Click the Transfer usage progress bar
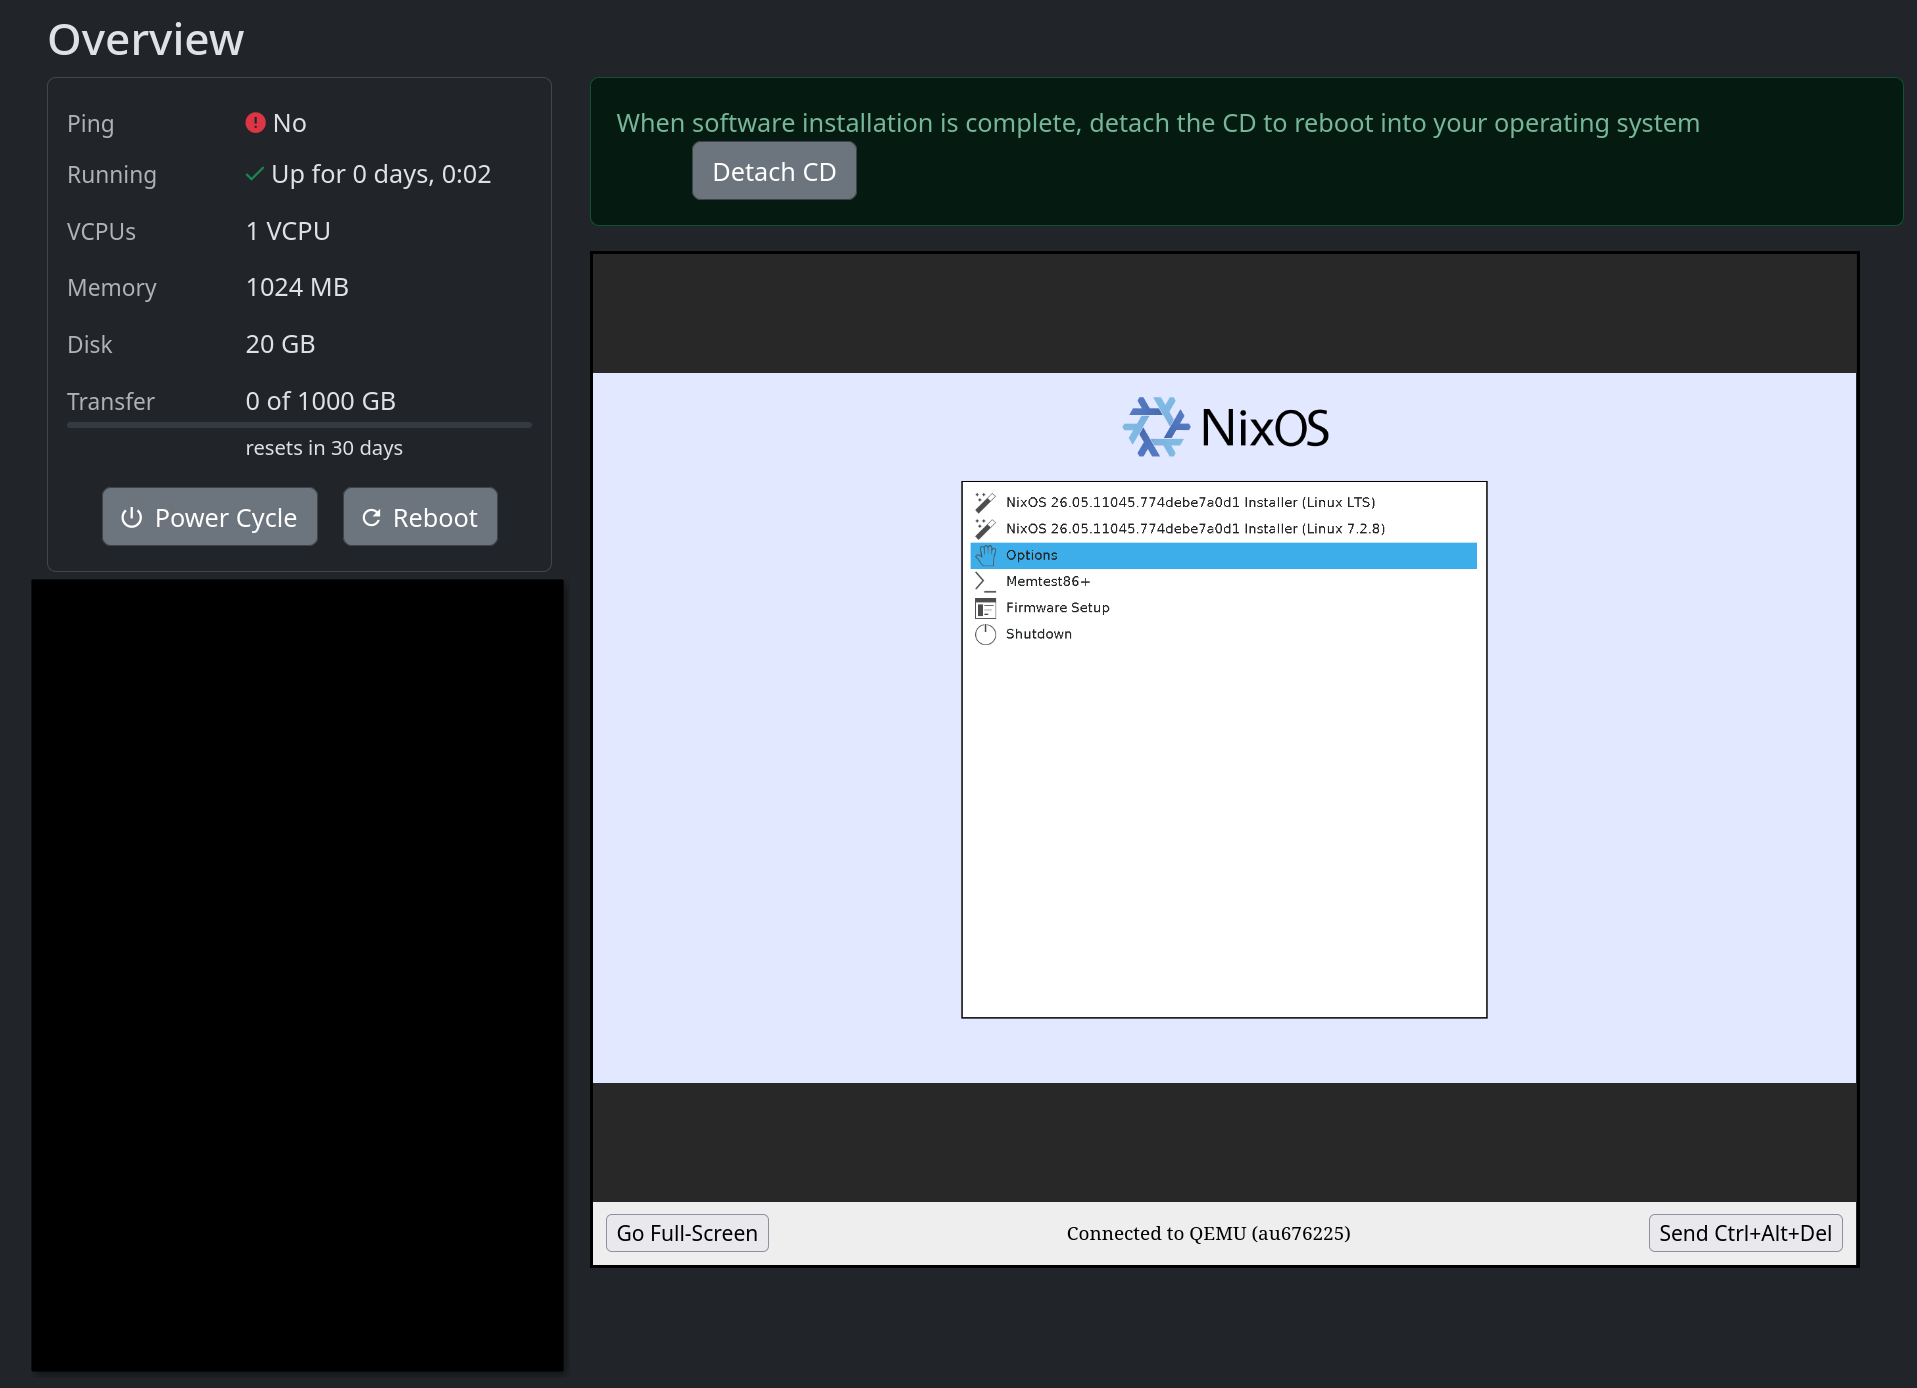The width and height of the screenshot is (1917, 1388). [299, 425]
